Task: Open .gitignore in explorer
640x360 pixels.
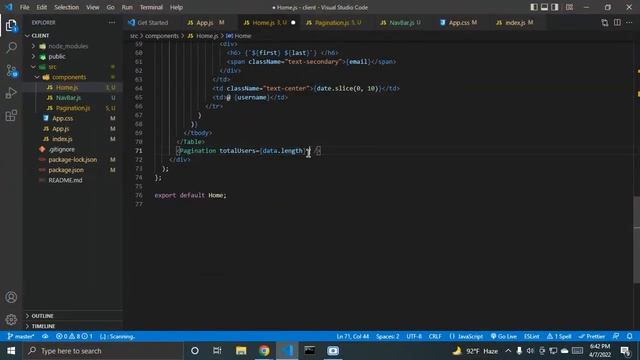Action: tap(61, 149)
